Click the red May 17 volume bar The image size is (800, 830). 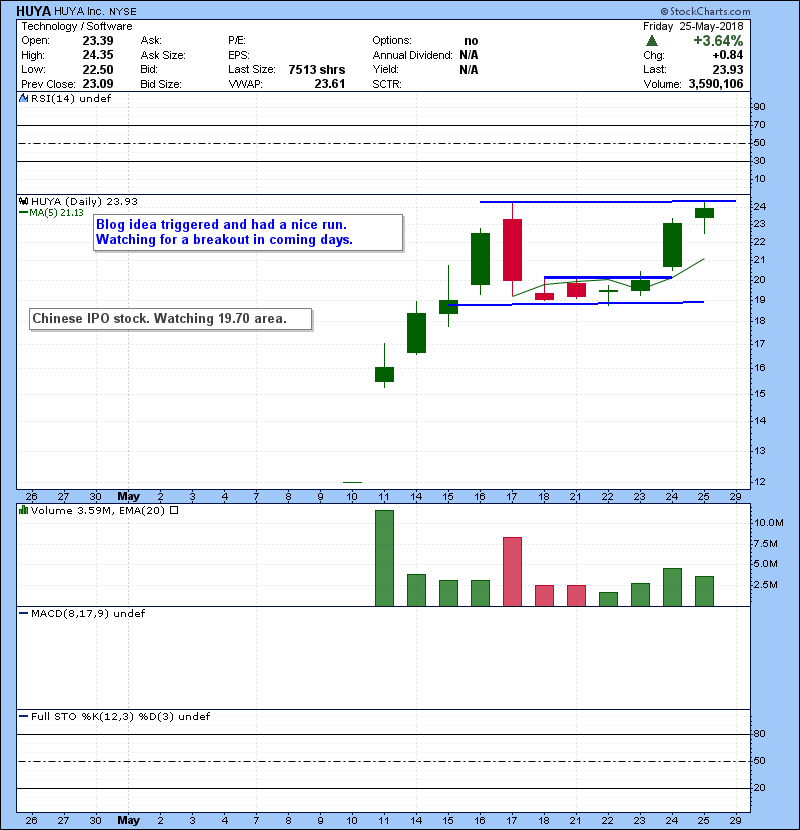[x=513, y=572]
